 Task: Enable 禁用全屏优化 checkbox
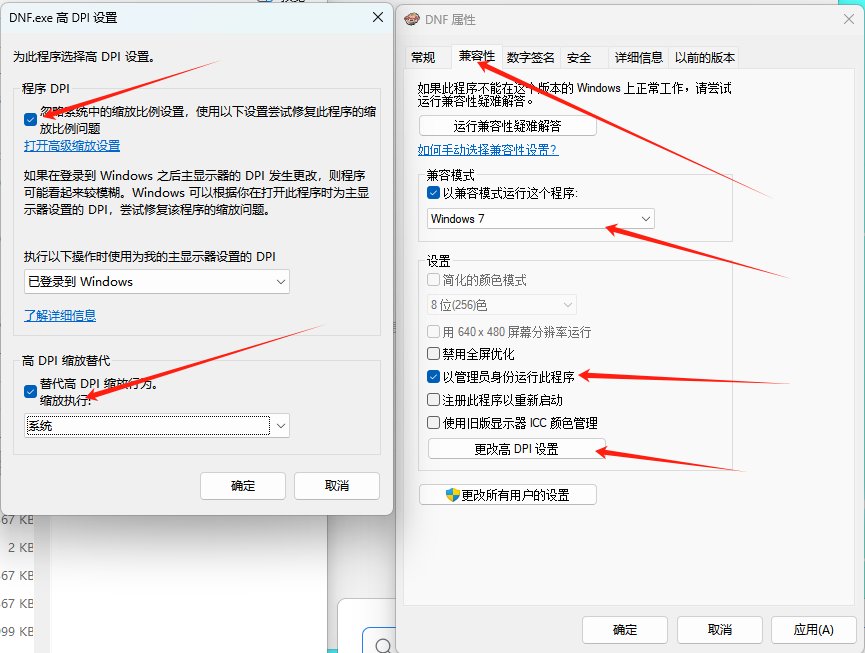[434, 354]
